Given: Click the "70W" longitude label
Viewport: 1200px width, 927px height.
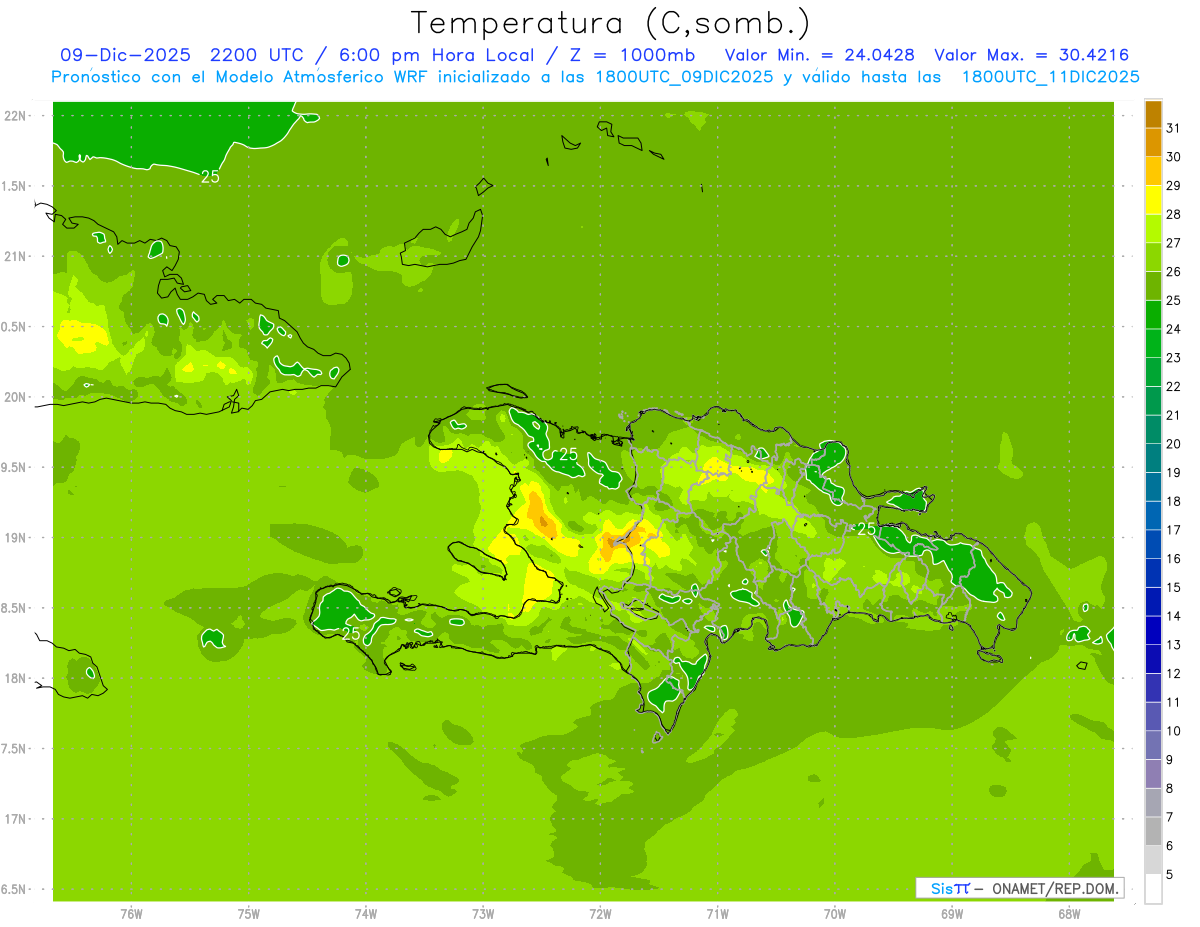Looking at the screenshot, I should pyautogui.click(x=835, y=914).
